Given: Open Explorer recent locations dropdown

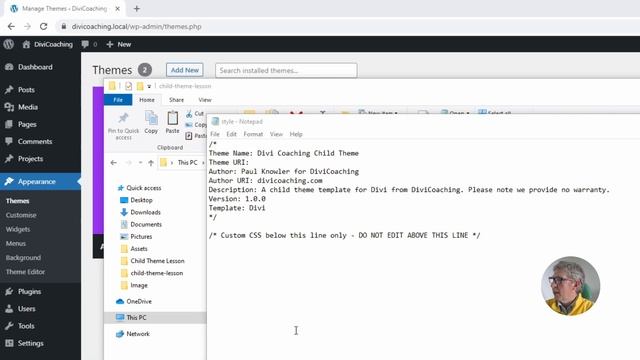Looking at the screenshot, I should click(x=140, y=162).
